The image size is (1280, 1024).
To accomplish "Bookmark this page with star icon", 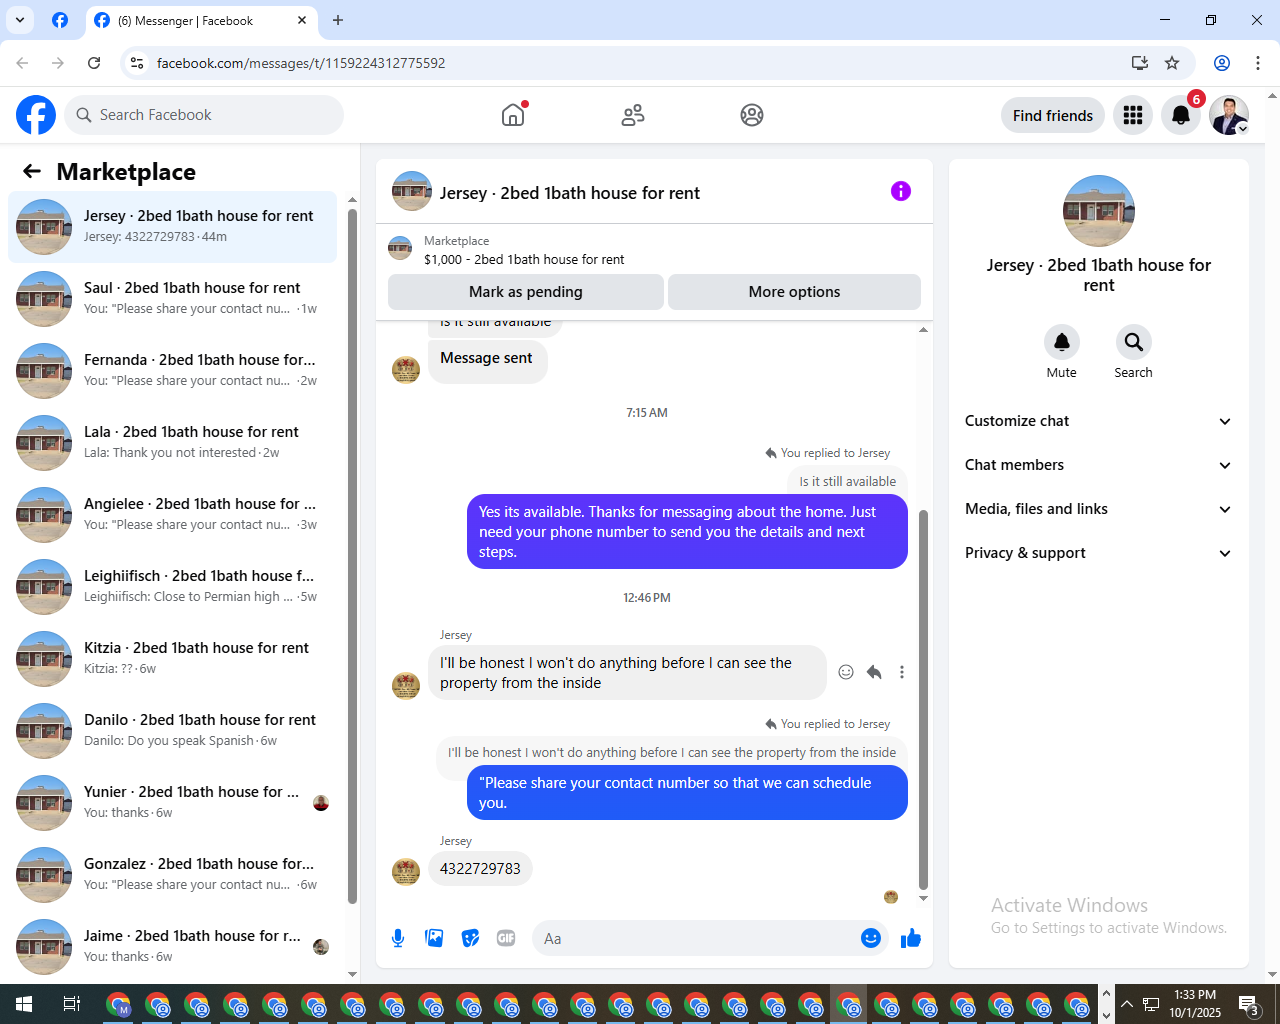I will coord(1172,63).
